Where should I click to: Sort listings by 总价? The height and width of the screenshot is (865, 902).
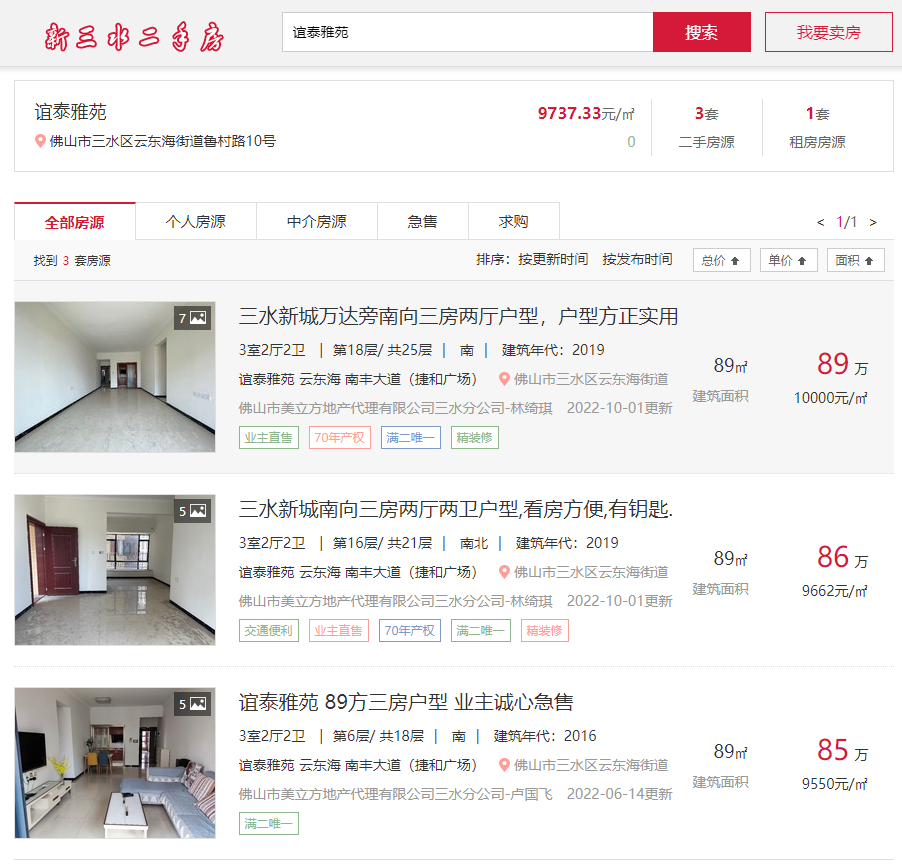[x=721, y=260]
